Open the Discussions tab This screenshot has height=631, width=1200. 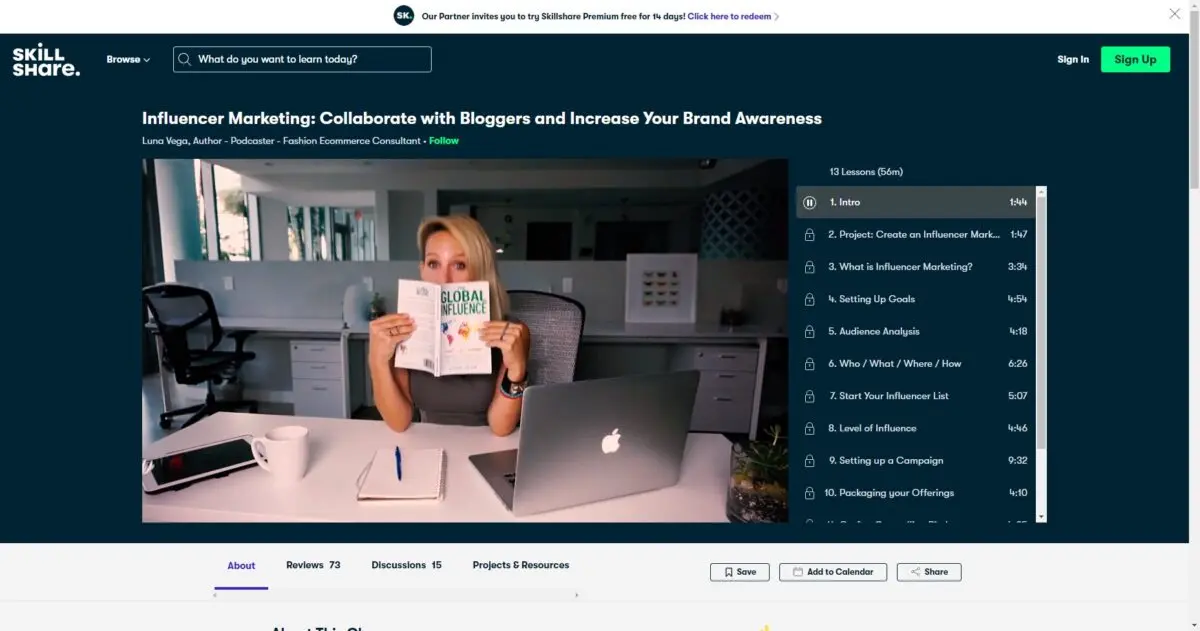pos(406,565)
